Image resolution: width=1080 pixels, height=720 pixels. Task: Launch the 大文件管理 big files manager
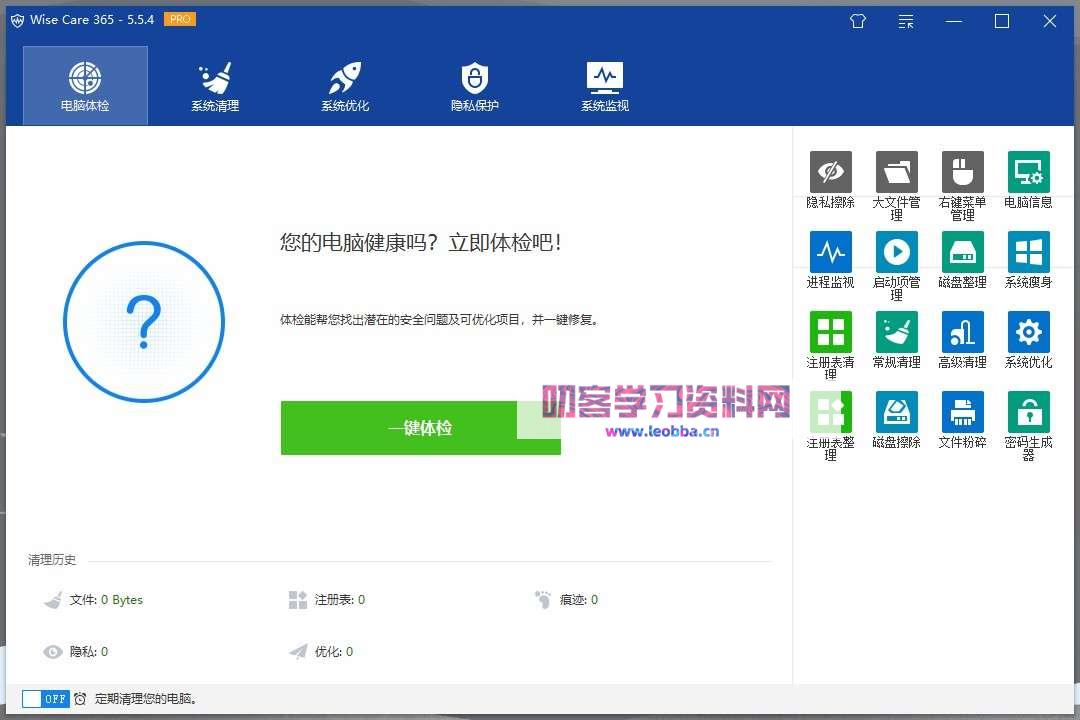click(x=896, y=173)
